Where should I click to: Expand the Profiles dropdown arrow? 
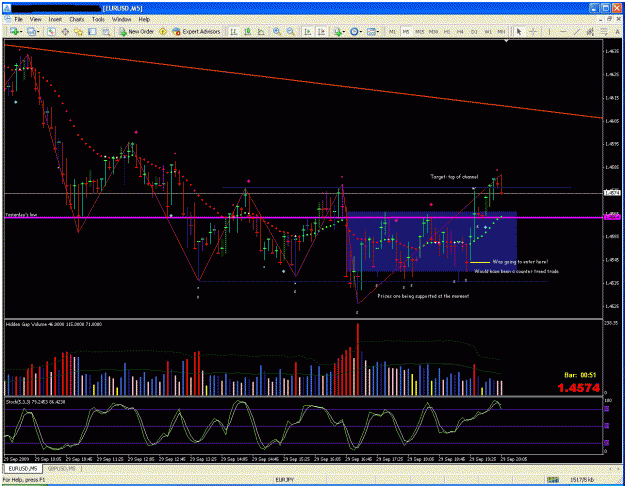38,32
